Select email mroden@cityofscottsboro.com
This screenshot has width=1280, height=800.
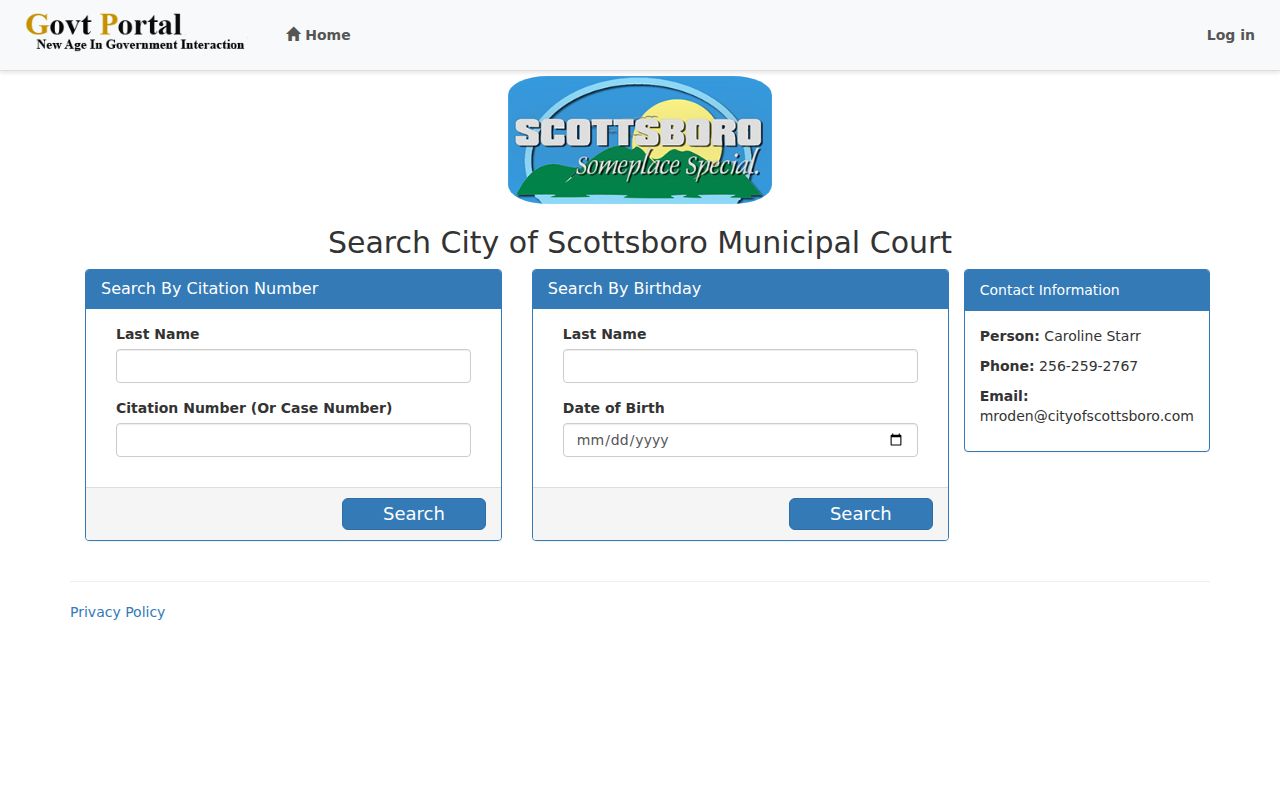pos(1087,416)
